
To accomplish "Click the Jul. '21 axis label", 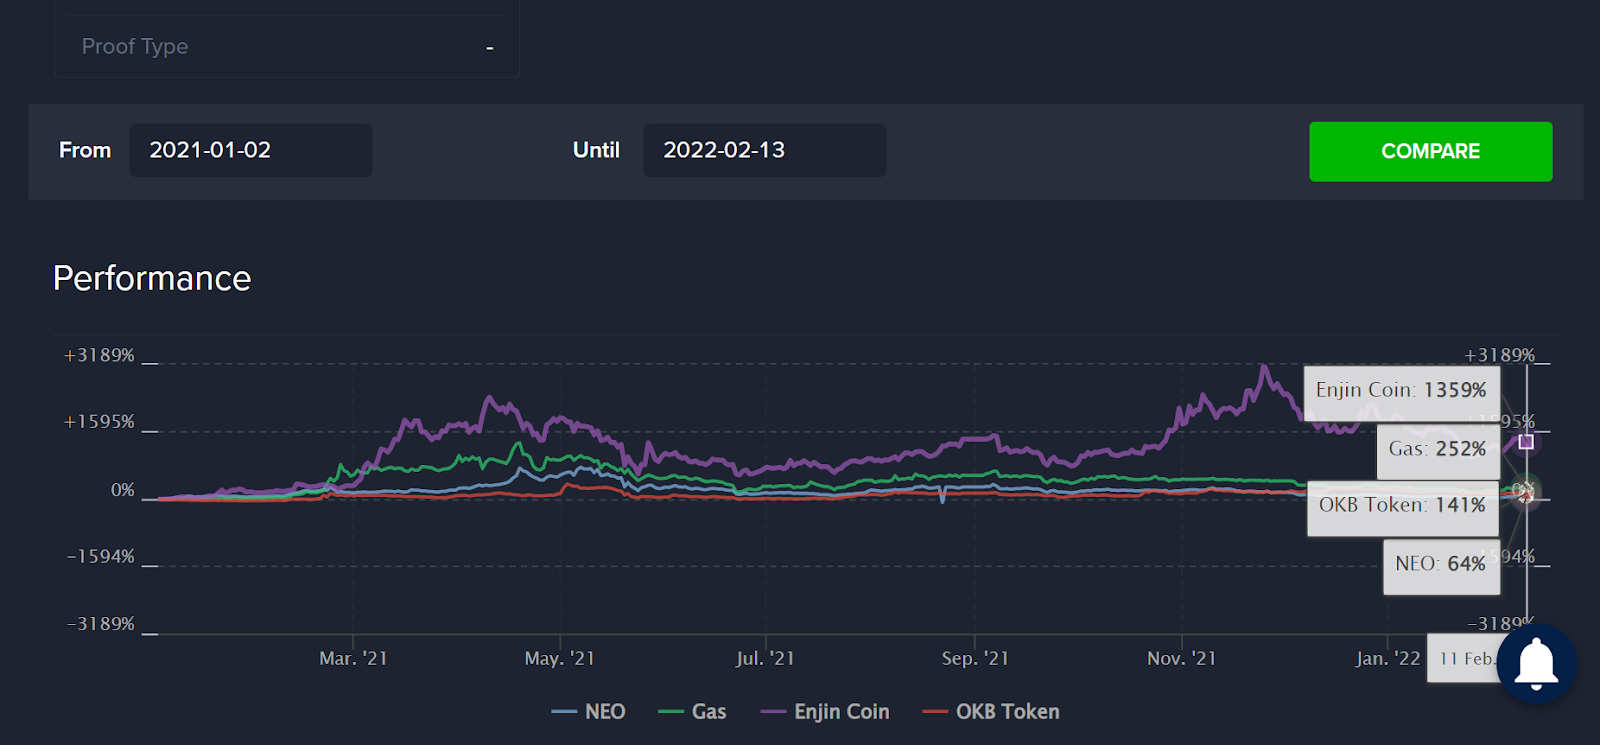I will point(765,659).
